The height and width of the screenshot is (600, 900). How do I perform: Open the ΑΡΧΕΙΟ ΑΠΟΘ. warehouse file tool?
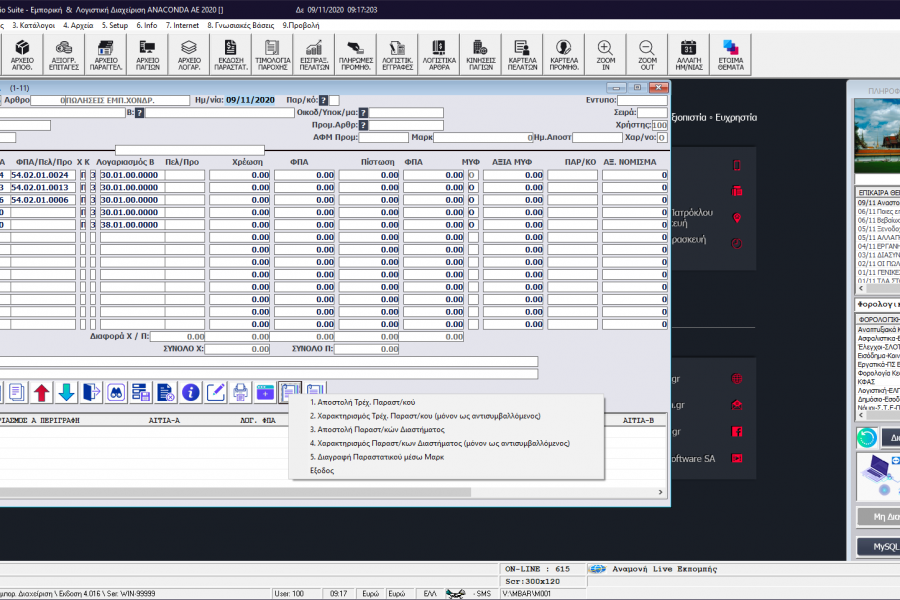(22, 55)
